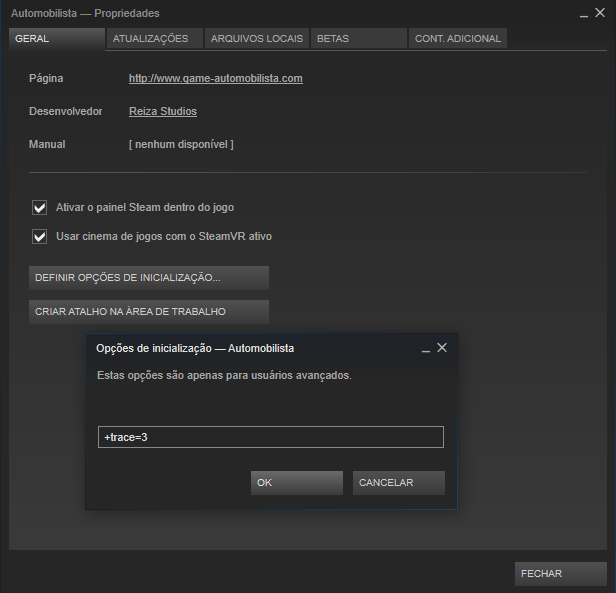Close the launch options dialog
The height and width of the screenshot is (593, 616).
click(x=442, y=348)
